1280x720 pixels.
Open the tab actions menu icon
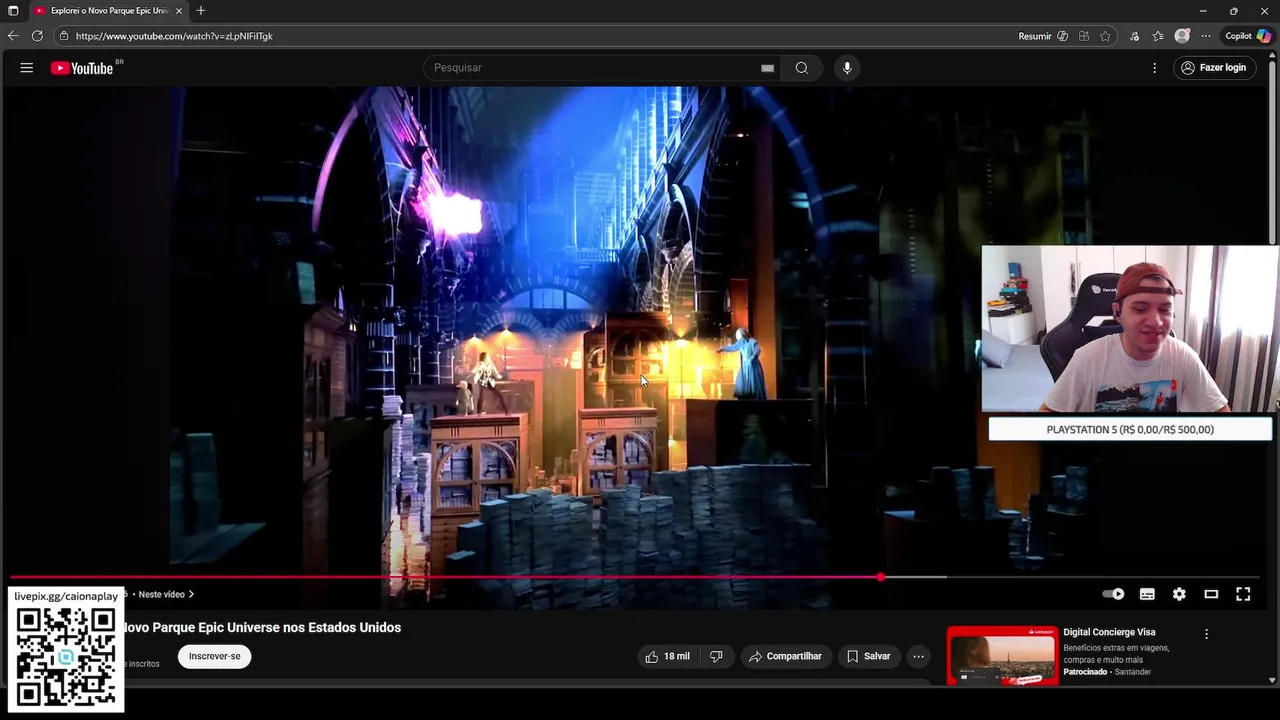[x=13, y=11]
